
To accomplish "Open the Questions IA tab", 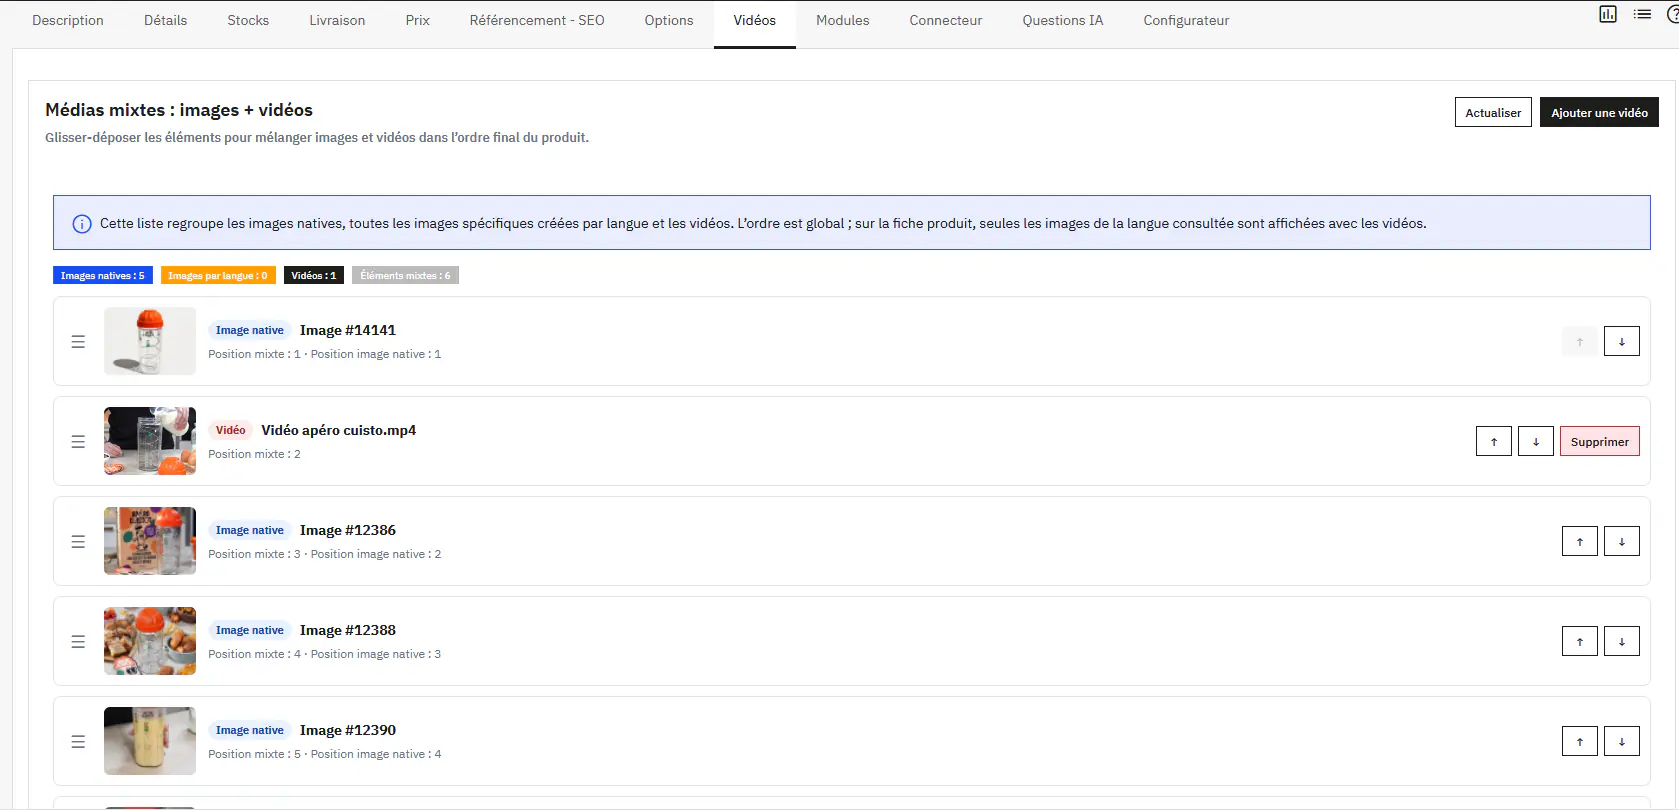I will (x=1063, y=20).
